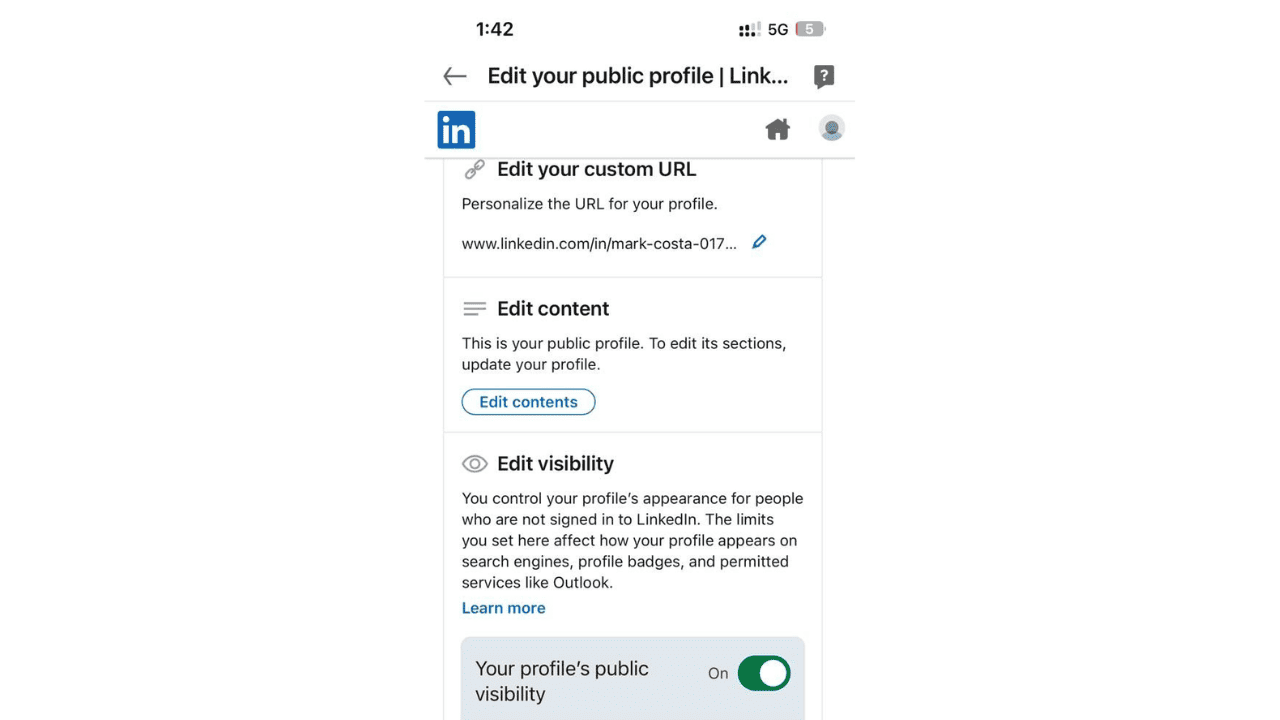Edit the URL using the pencil icon
The height and width of the screenshot is (720, 1280).
[x=758, y=242]
